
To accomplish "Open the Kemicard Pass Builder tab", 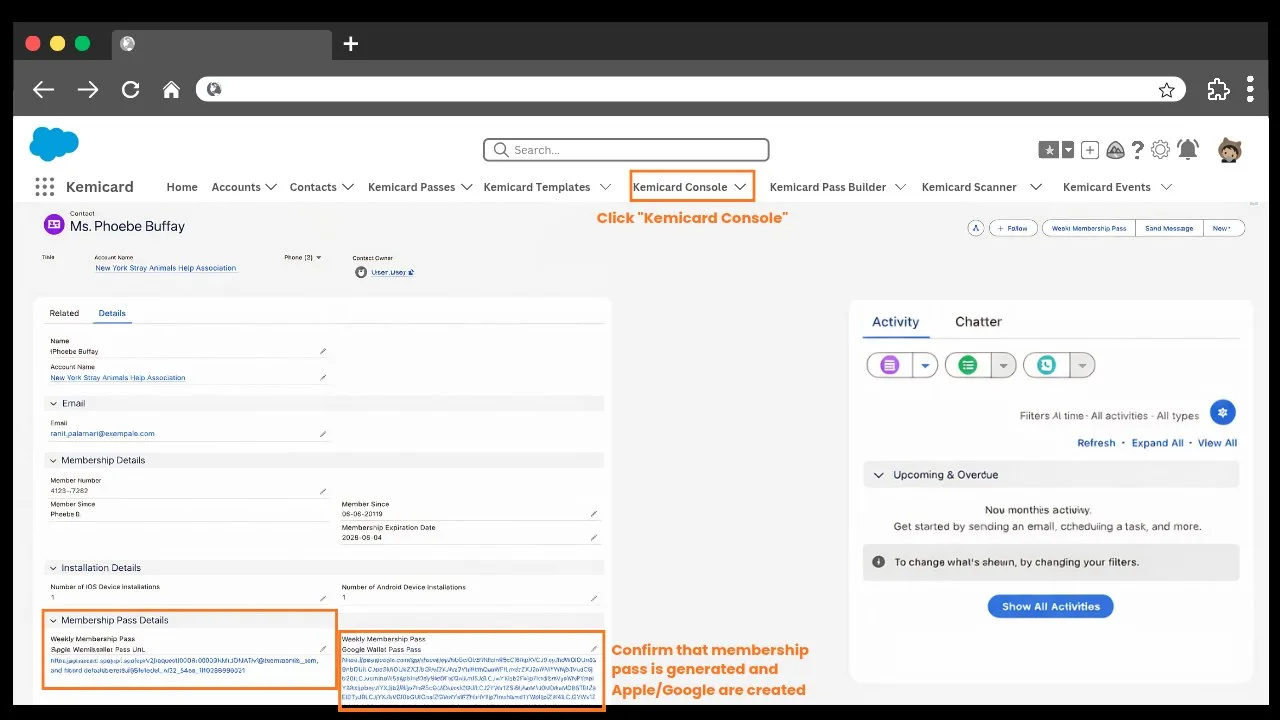I will pos(828,187).
